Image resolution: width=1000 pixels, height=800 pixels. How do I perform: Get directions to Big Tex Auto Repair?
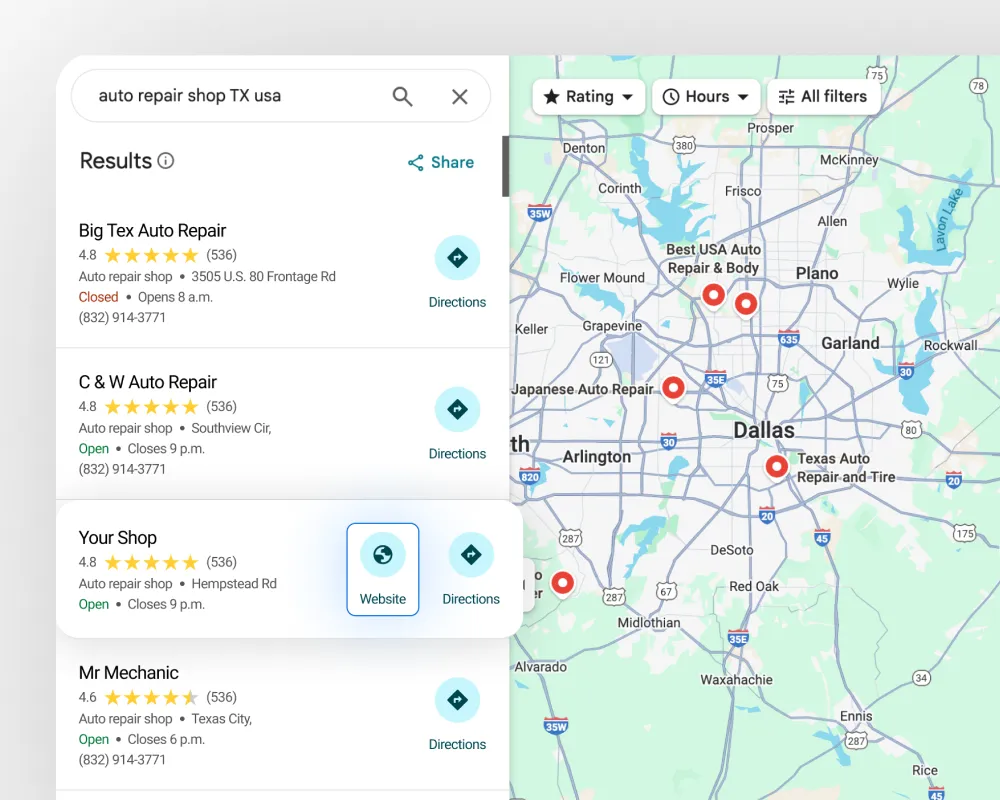coord(457,258)
